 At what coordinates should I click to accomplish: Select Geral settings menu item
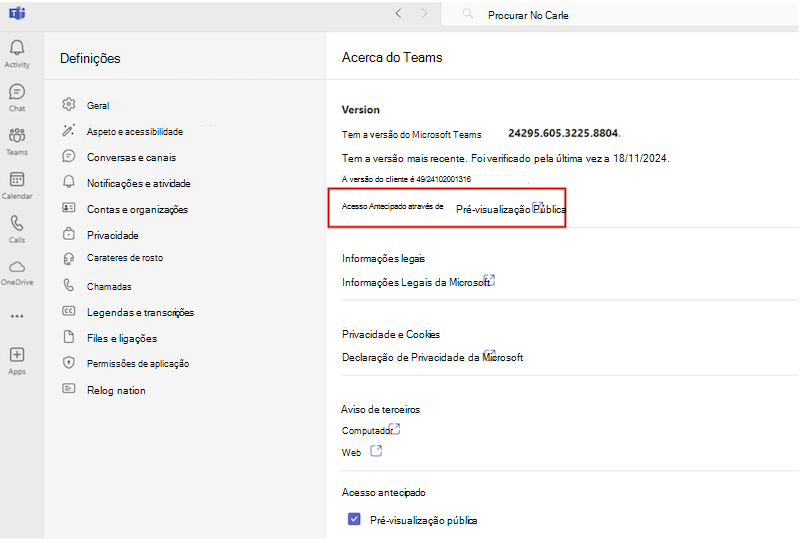(x=98, y=106)
